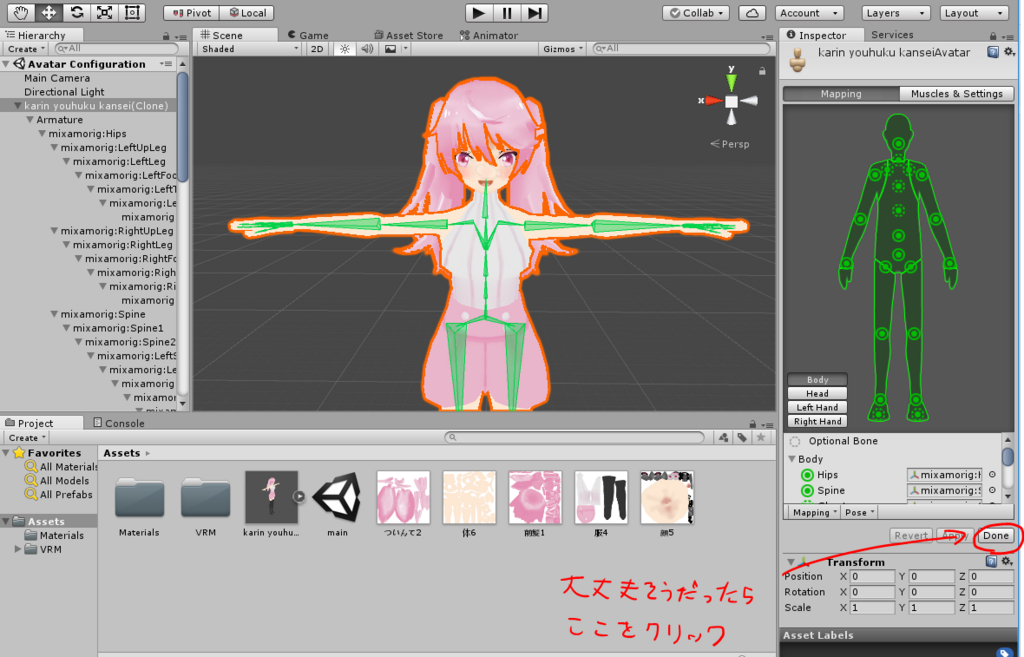Search project by type icon
The height and width of the screenshot is (657, 1024).
724,438
